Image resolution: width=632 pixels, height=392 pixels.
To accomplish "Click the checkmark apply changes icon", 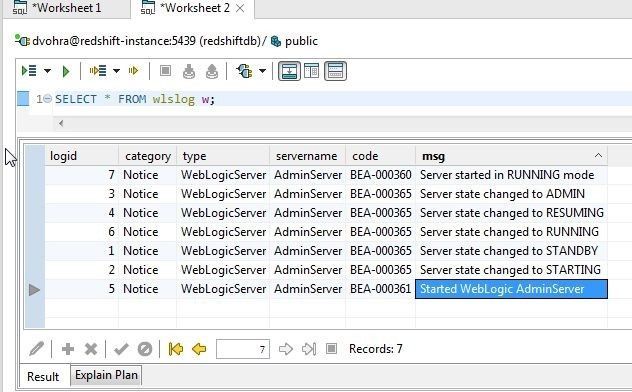I will pos(121,349).
